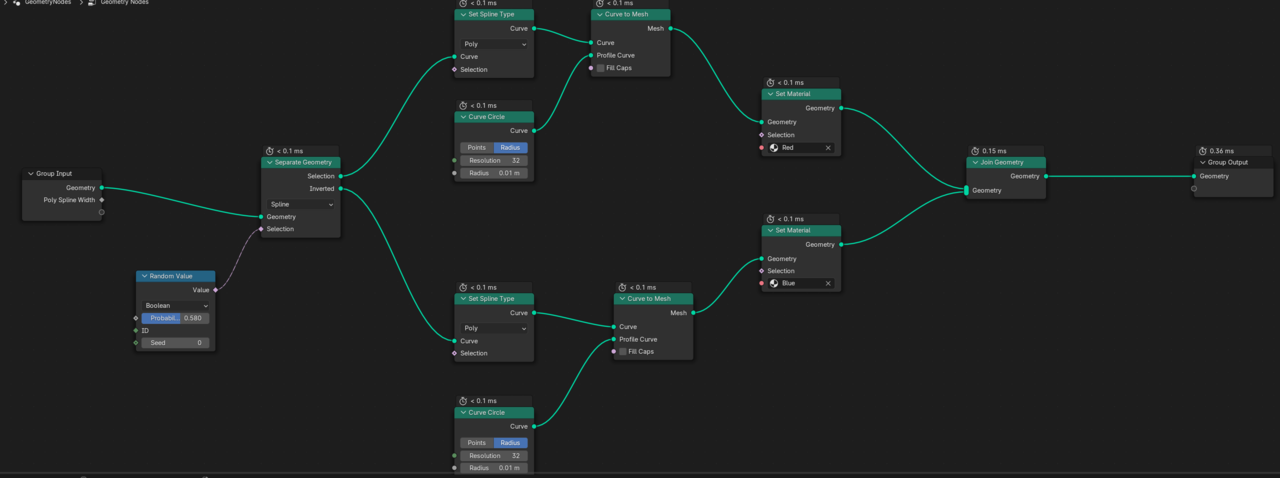1280x478 pixels.
Task: Click the Resolution 32 field in the upper Curve Circle
Action: (x=494, y=160)
